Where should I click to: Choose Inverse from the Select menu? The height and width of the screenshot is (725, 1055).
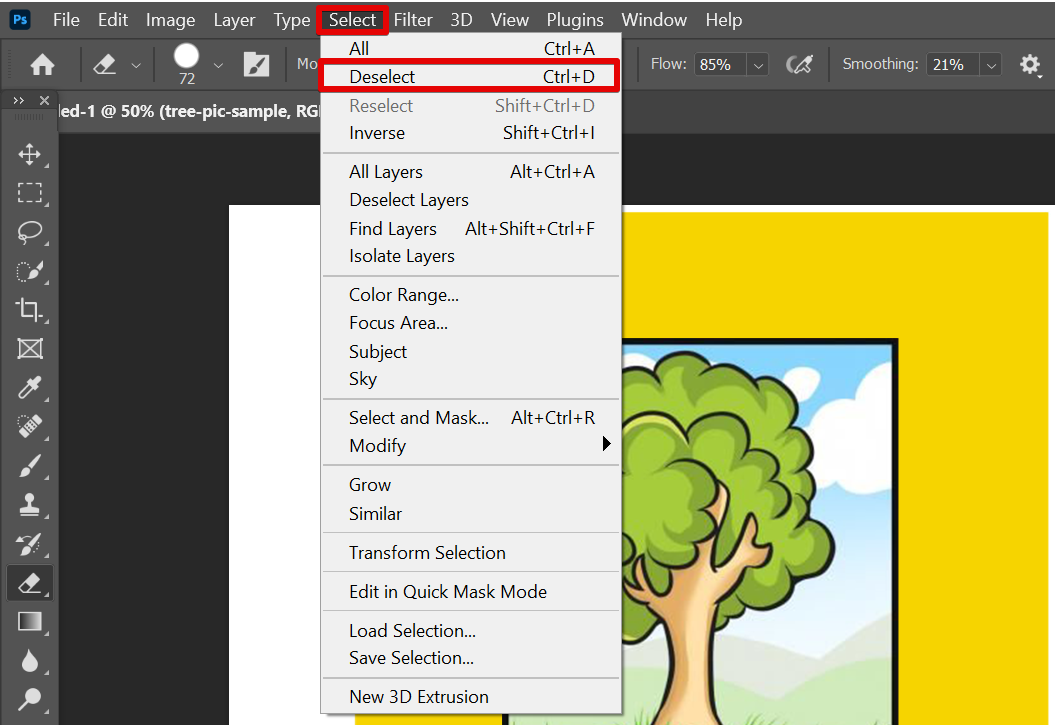pos(377,133)
